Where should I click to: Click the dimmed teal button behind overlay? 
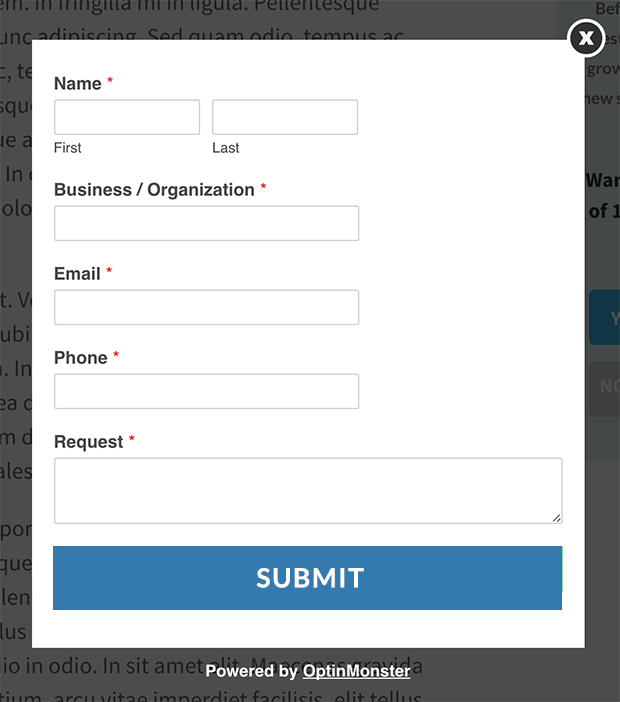point(604,317)
